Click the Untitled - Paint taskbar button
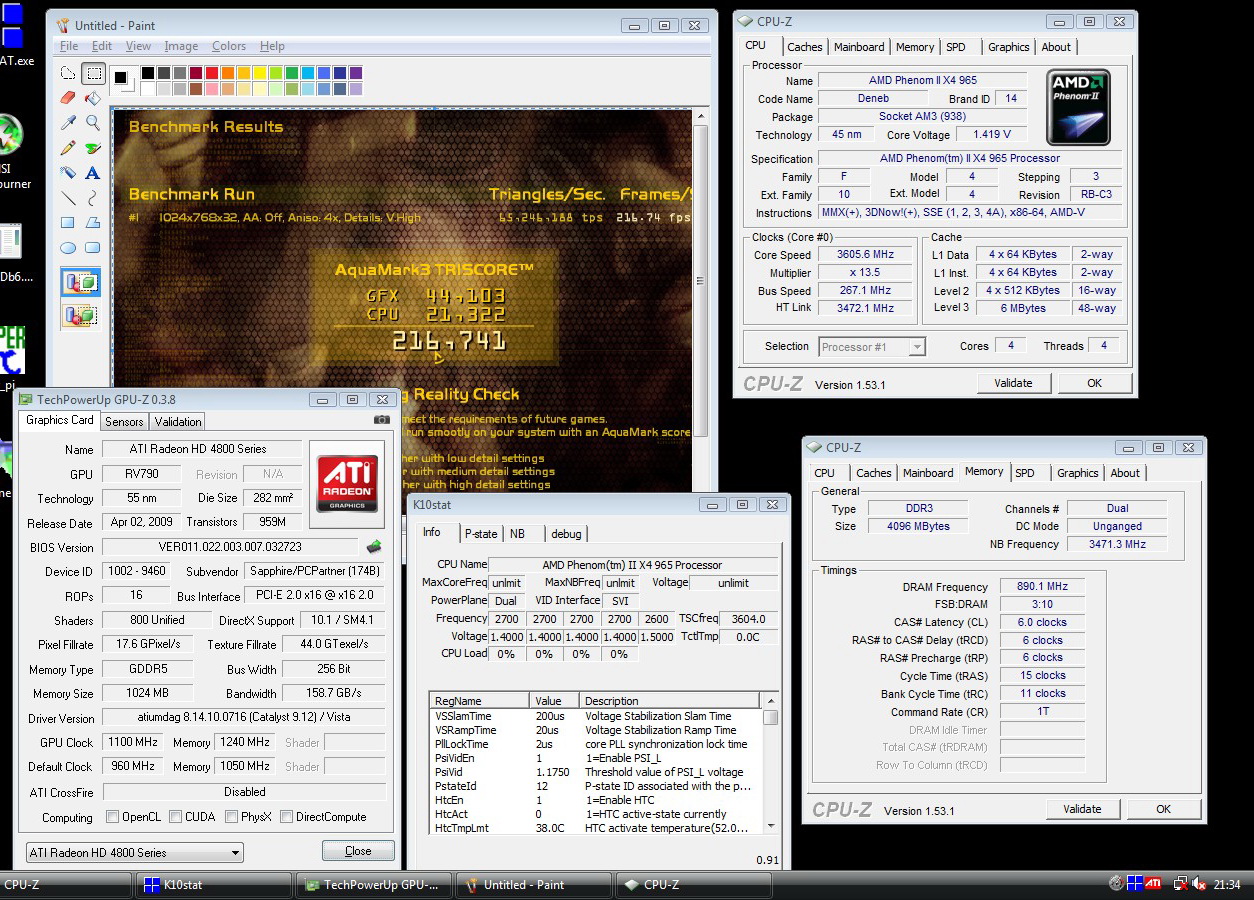1254x900 pixels. pyautogui.click(x=532, y=885)
